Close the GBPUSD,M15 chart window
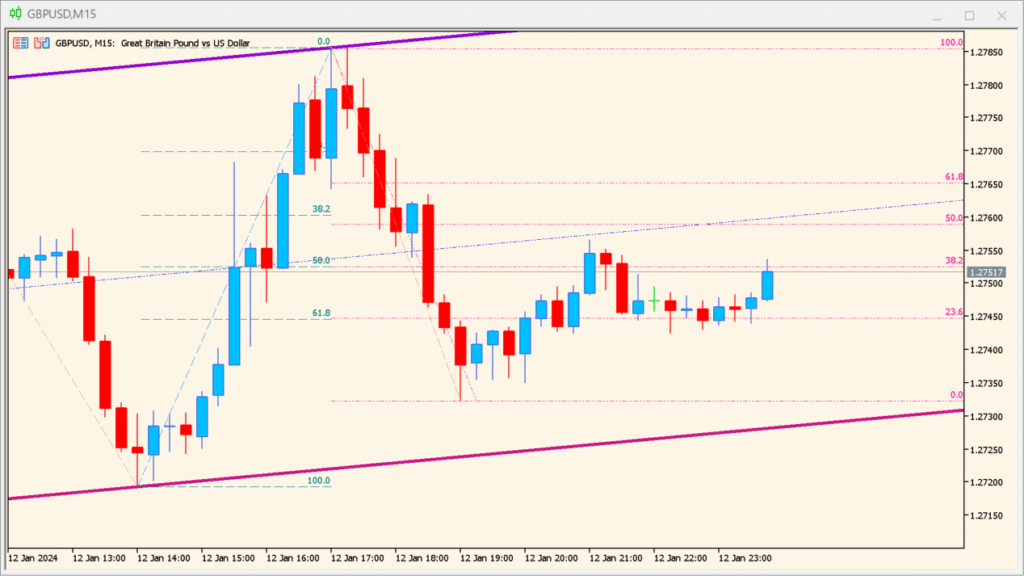 1000,15
